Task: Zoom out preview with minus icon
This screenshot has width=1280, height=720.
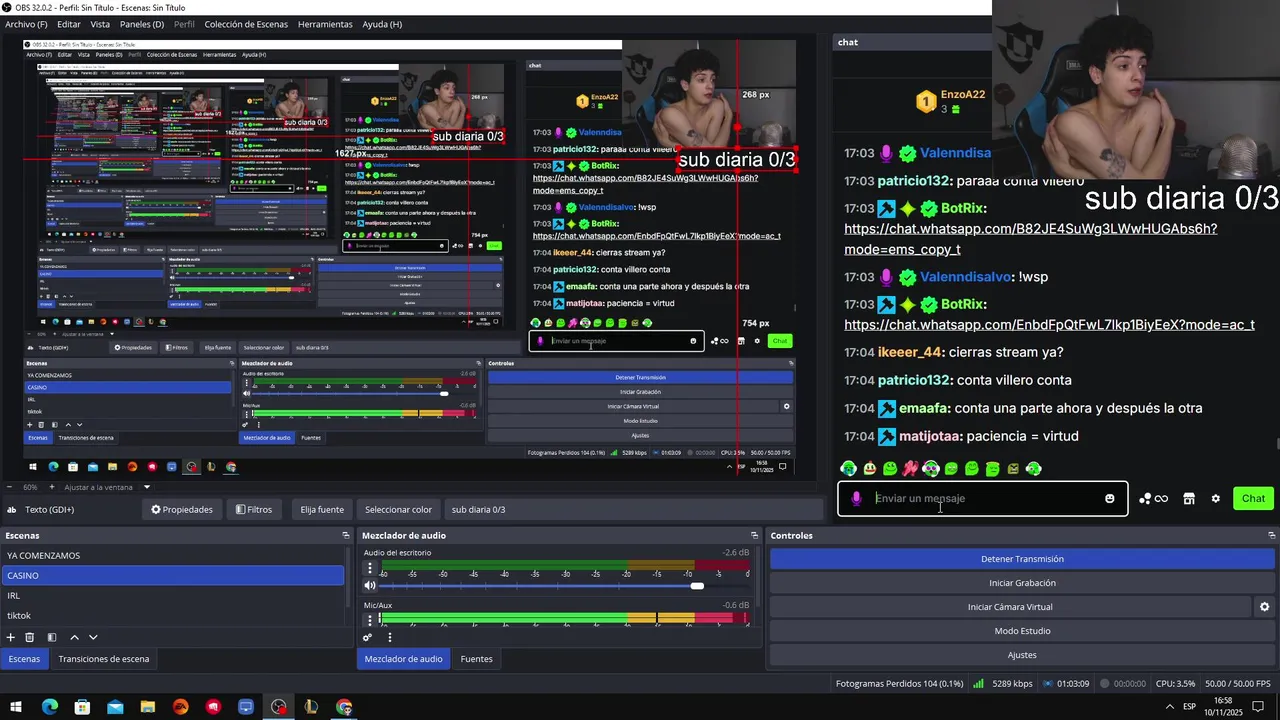Action: pos(10,487)
